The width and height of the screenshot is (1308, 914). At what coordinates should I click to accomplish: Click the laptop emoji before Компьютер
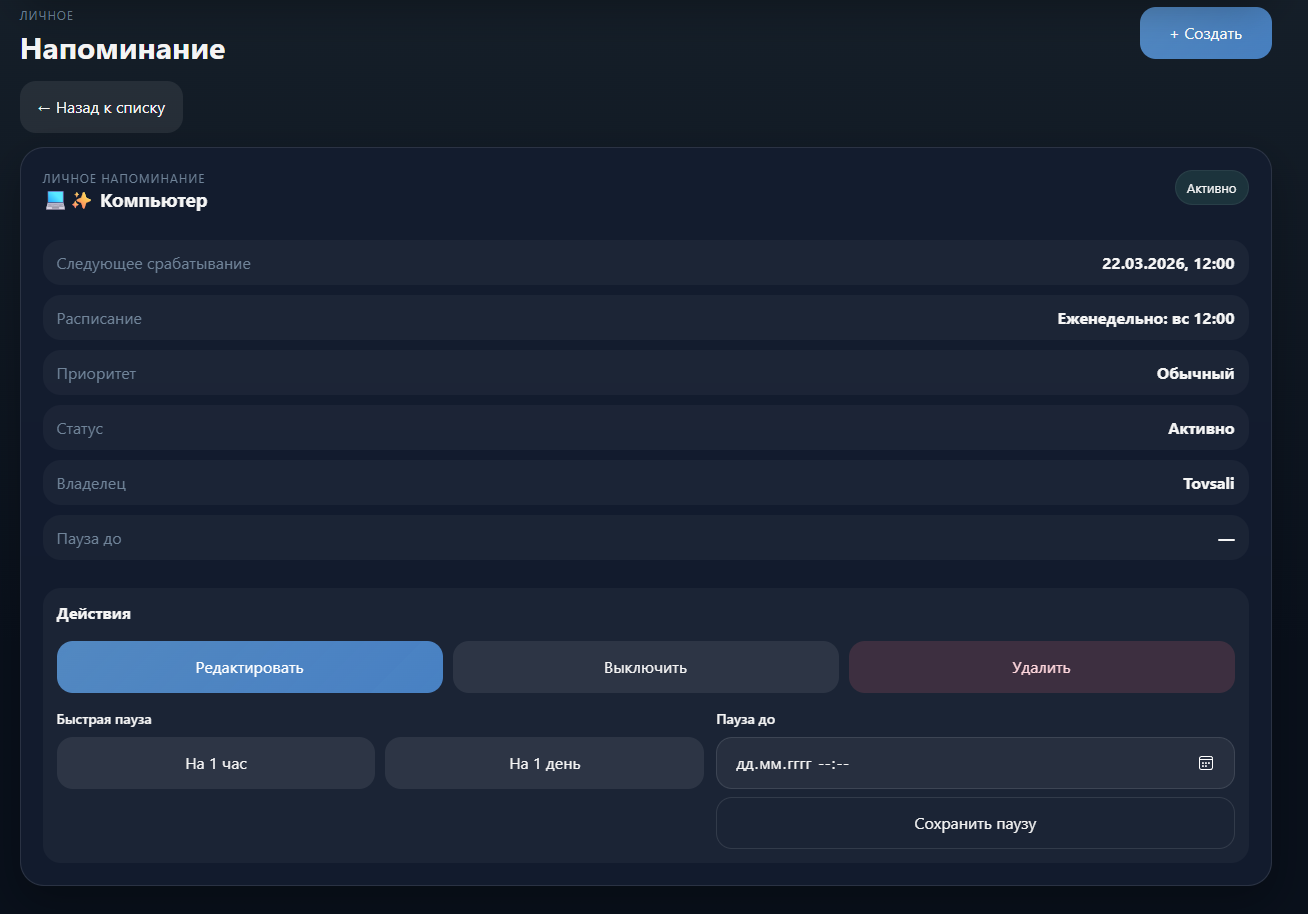pos(55,201)
